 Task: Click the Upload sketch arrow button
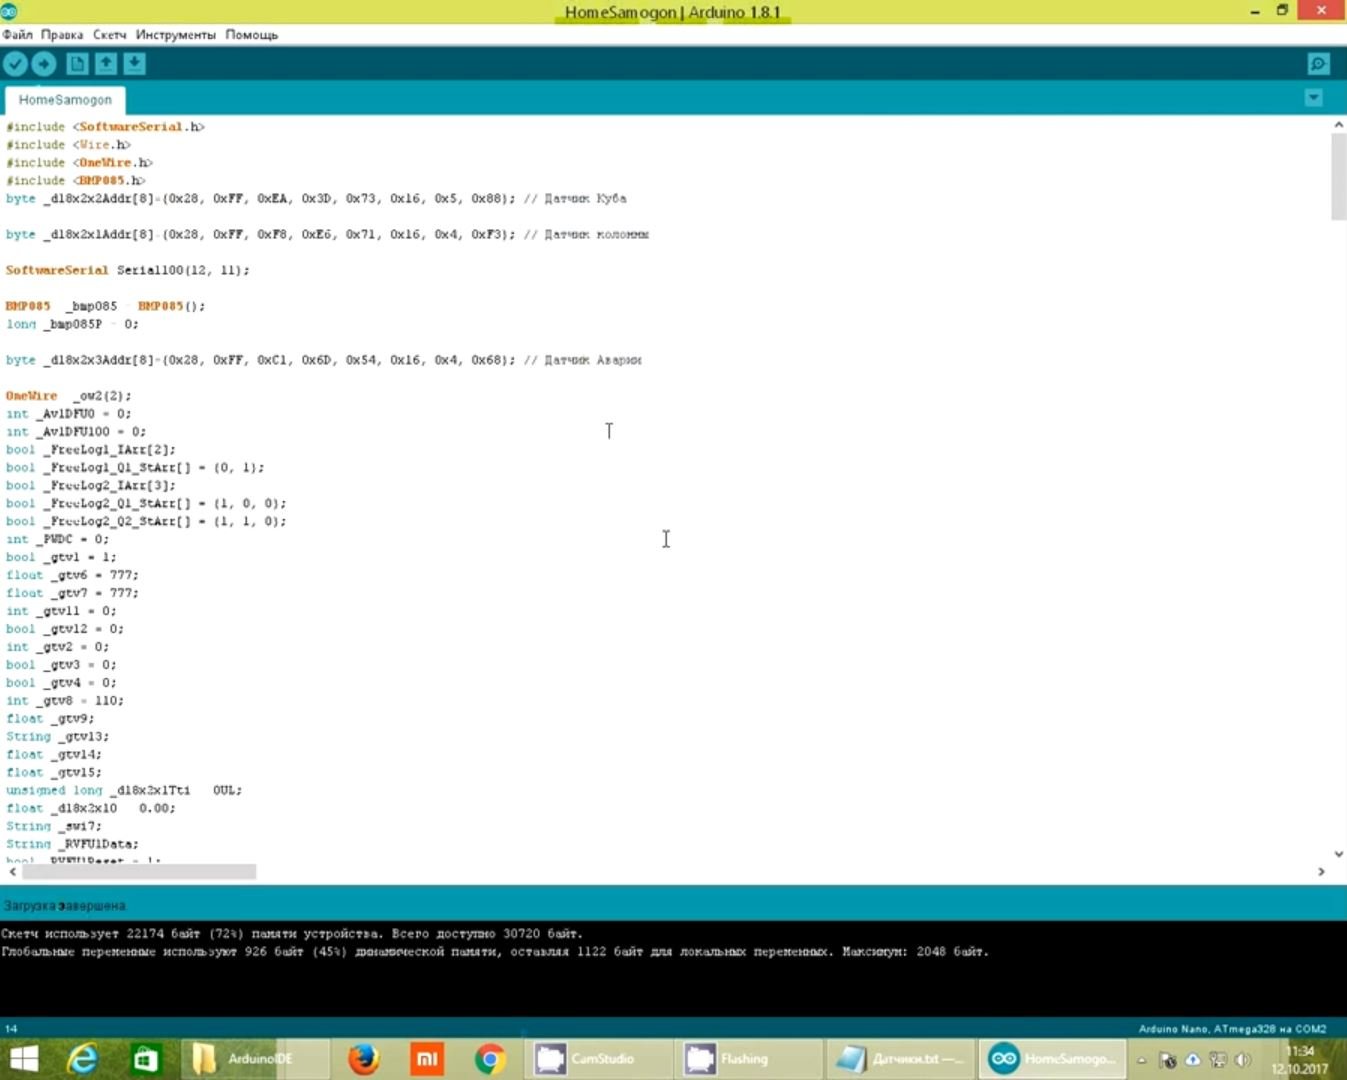click(x=44, y=64)
